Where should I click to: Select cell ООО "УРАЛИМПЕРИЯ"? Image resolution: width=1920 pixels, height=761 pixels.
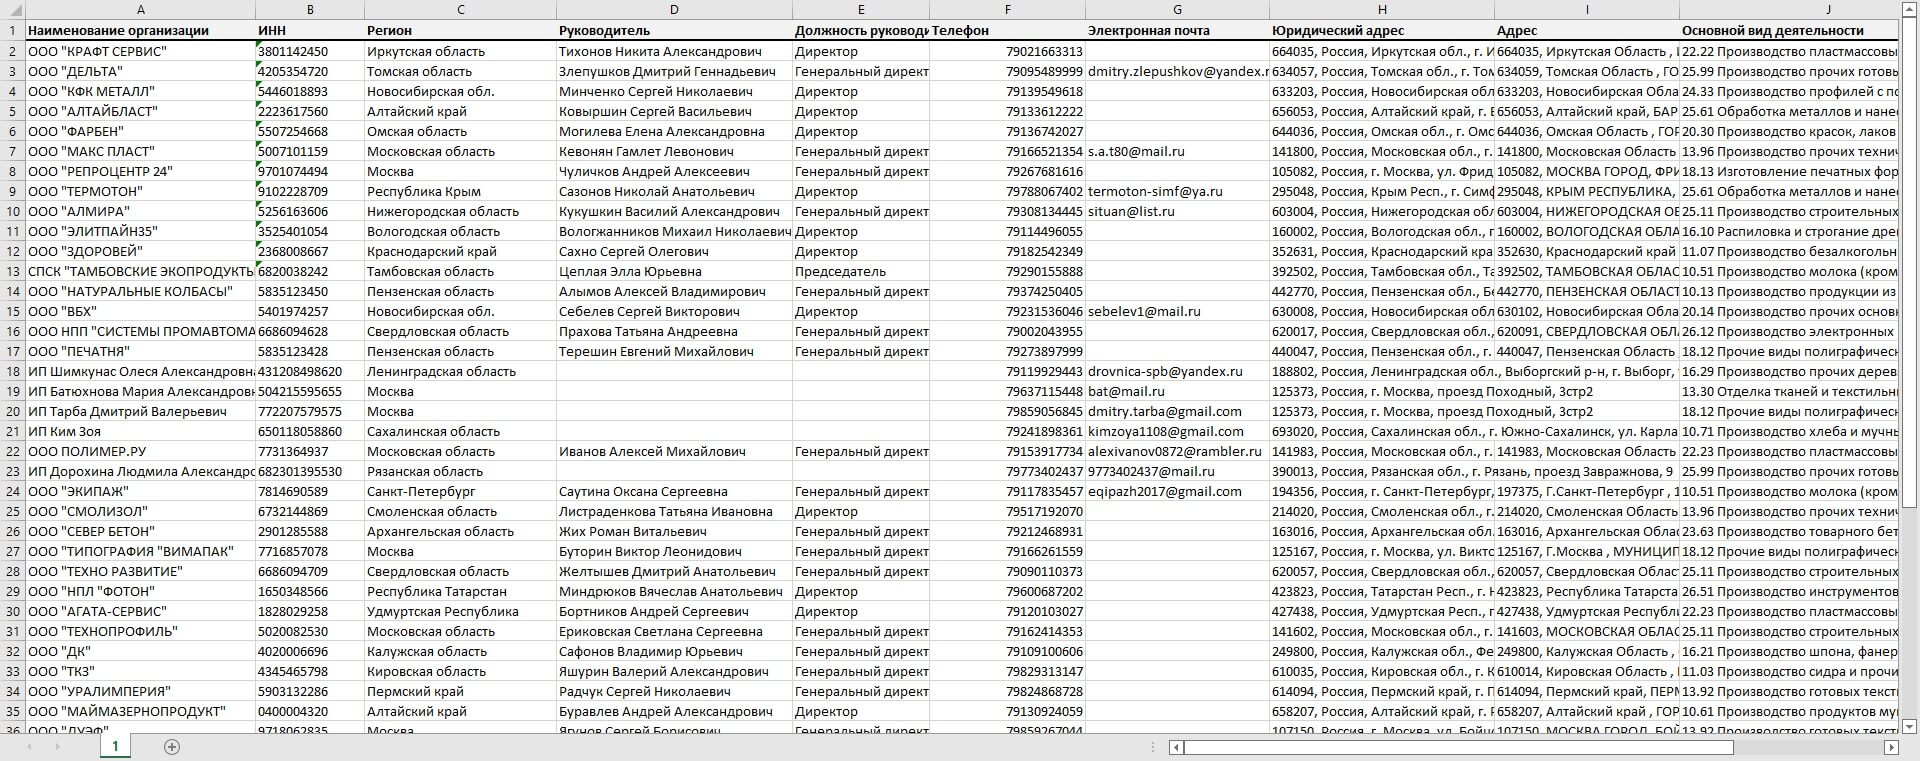140,691
